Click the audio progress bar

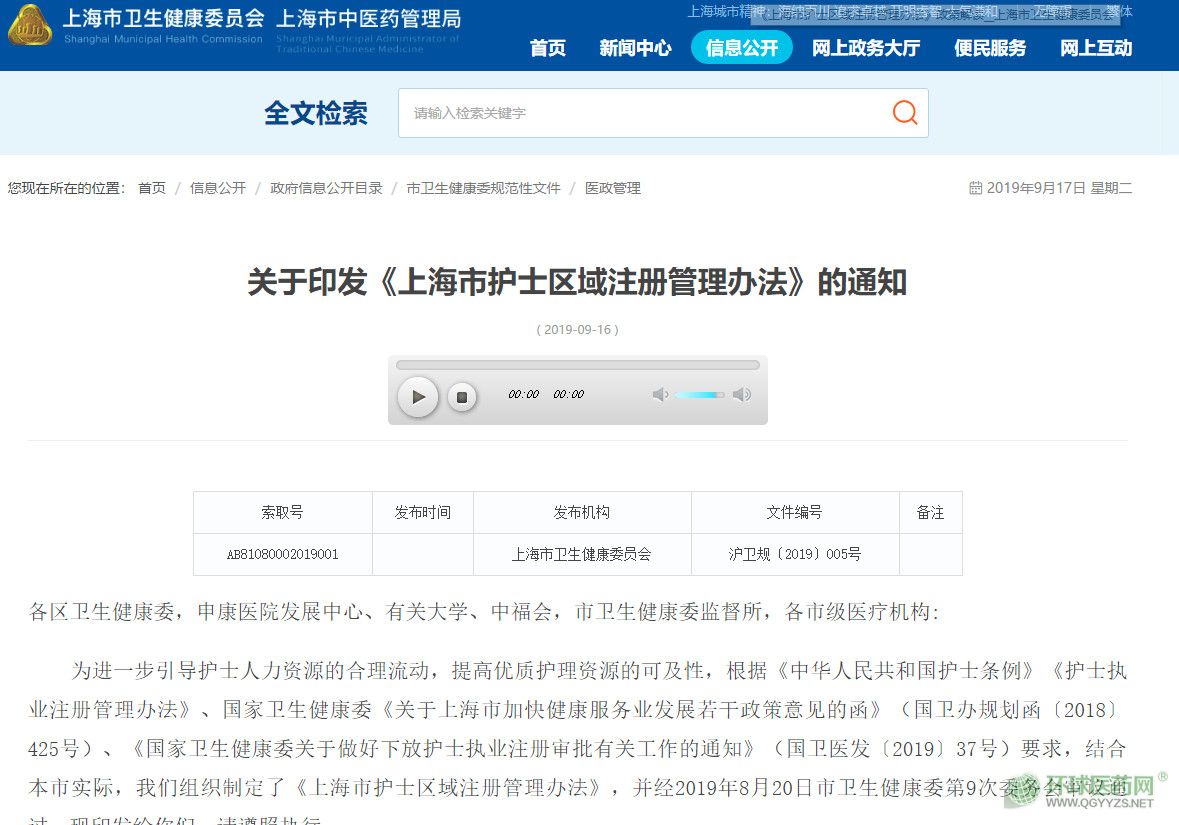point(577,365)
